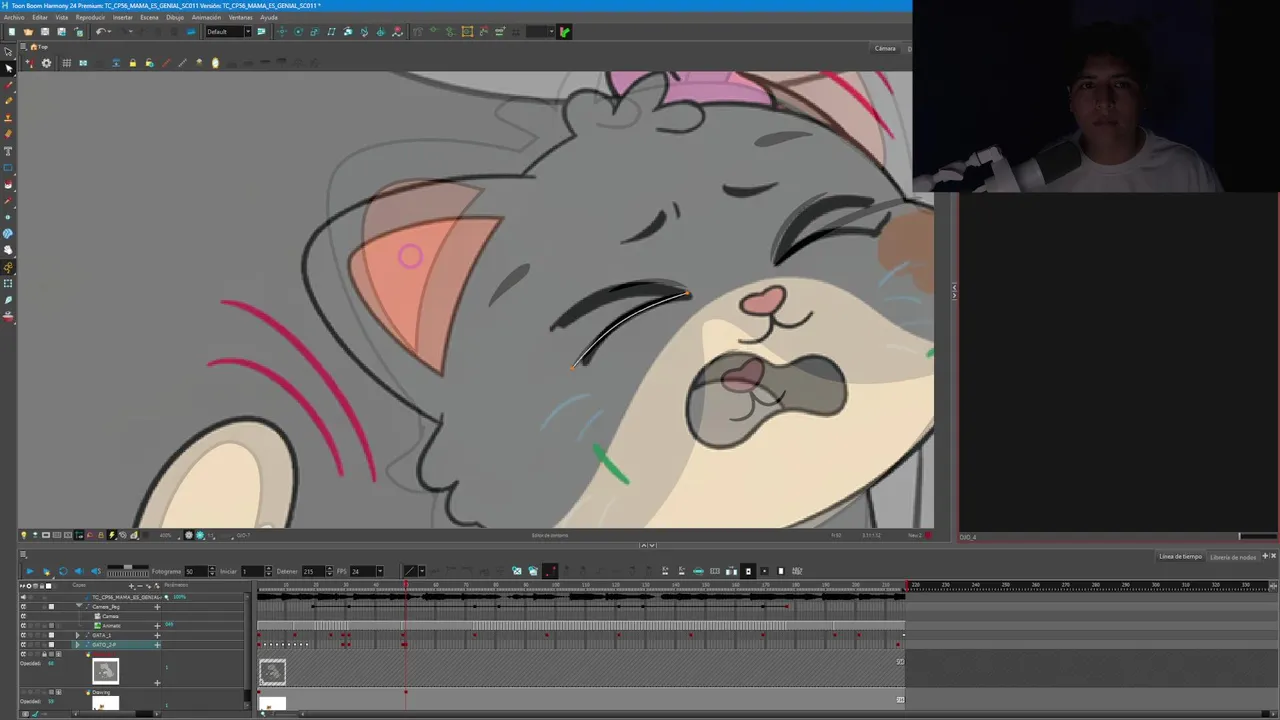This screenshot has height=720, width=1280.
Task: Click the green check script icon
Action: (x=565, y=32)
